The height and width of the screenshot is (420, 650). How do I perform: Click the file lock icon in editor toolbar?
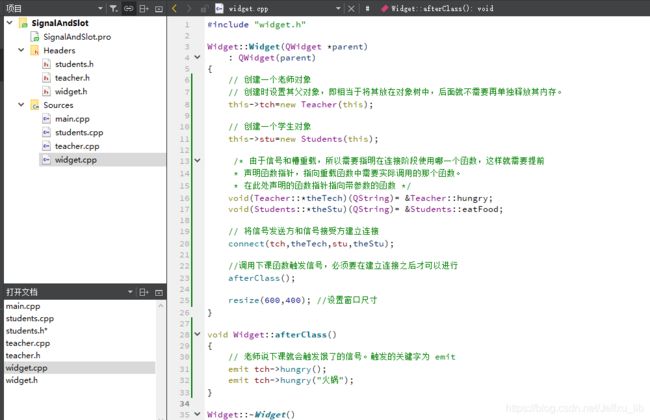pos(204,8)
